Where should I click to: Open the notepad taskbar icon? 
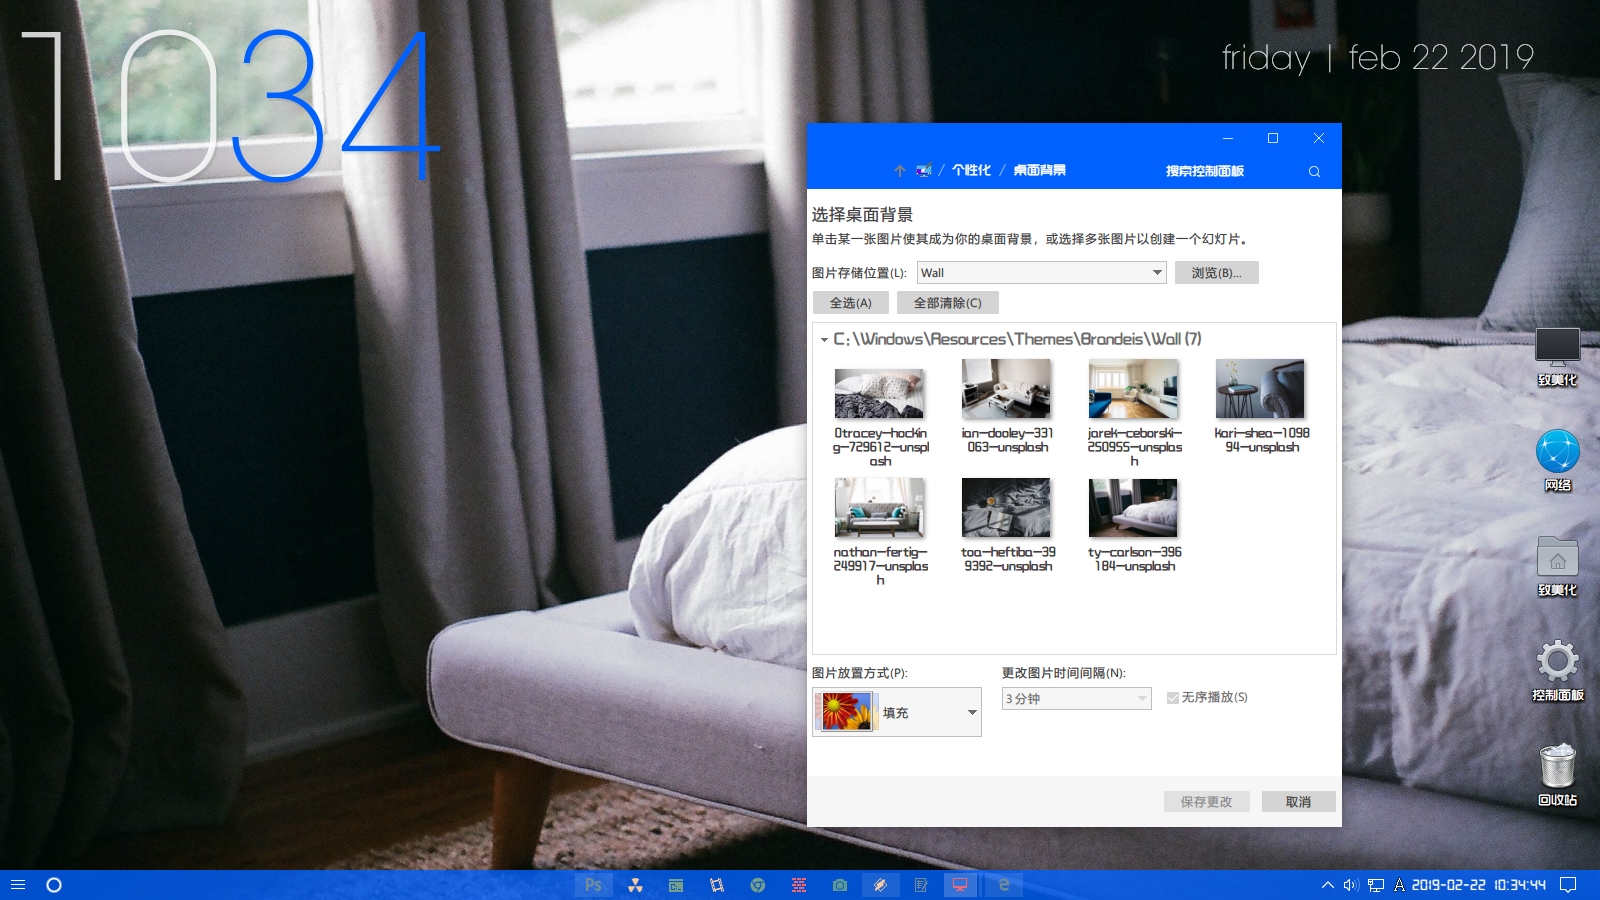(x=921, y=885)
